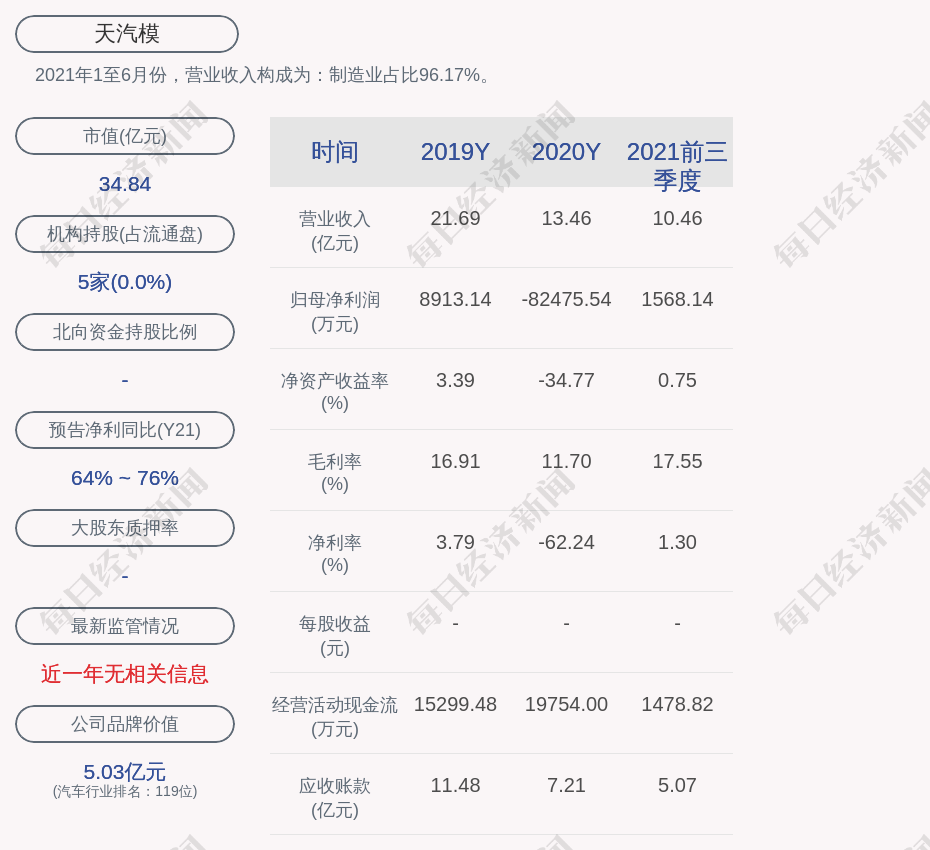The height and width of the screenshot is (850, 930).
Task: Click the 时间 column header
Action: (x=335, y=152)
